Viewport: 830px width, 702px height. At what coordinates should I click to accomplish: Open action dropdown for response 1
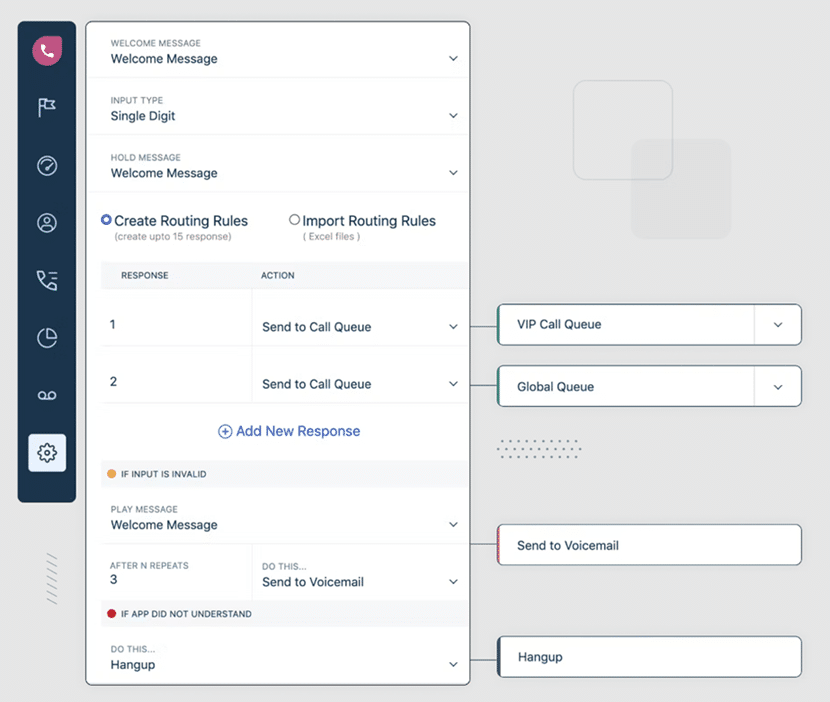[x=453, y=327]
